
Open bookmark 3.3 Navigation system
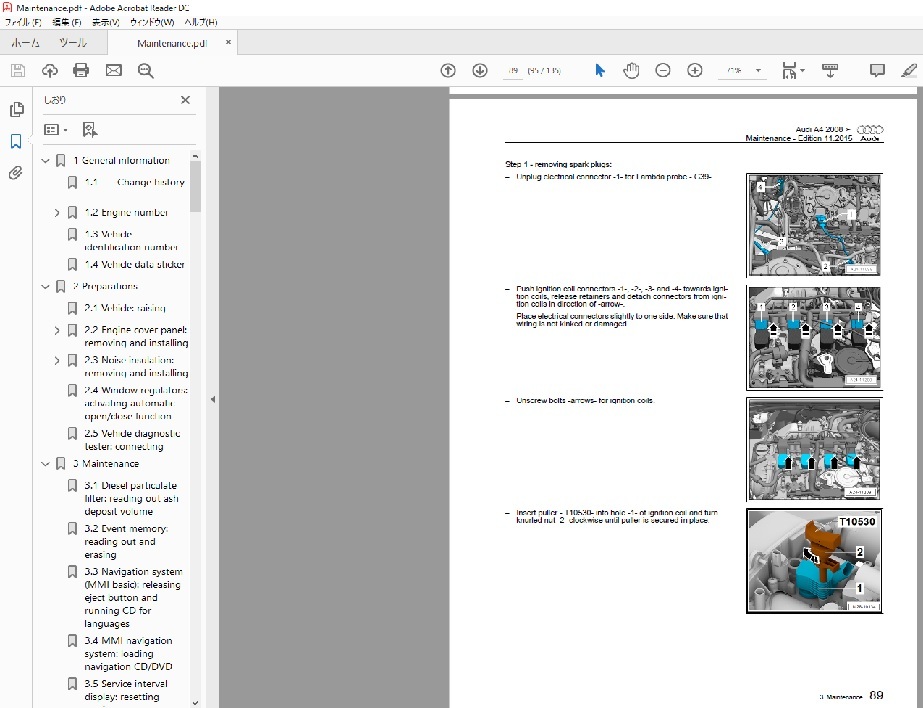point(133,597)
